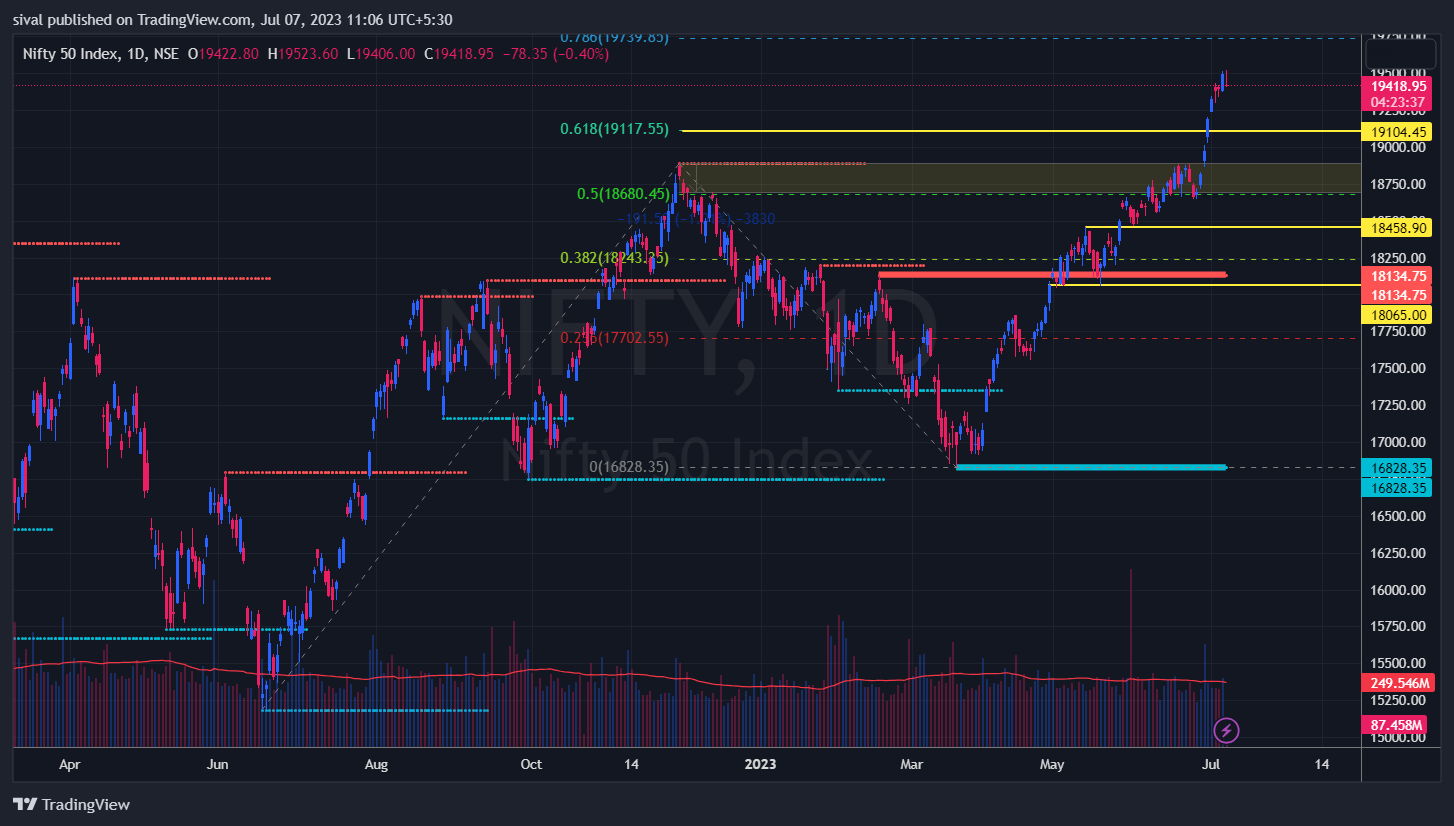1454x826 pixels.
Task: Click the change value −78.35 (−0.40%)
Action: coord(555,54)
